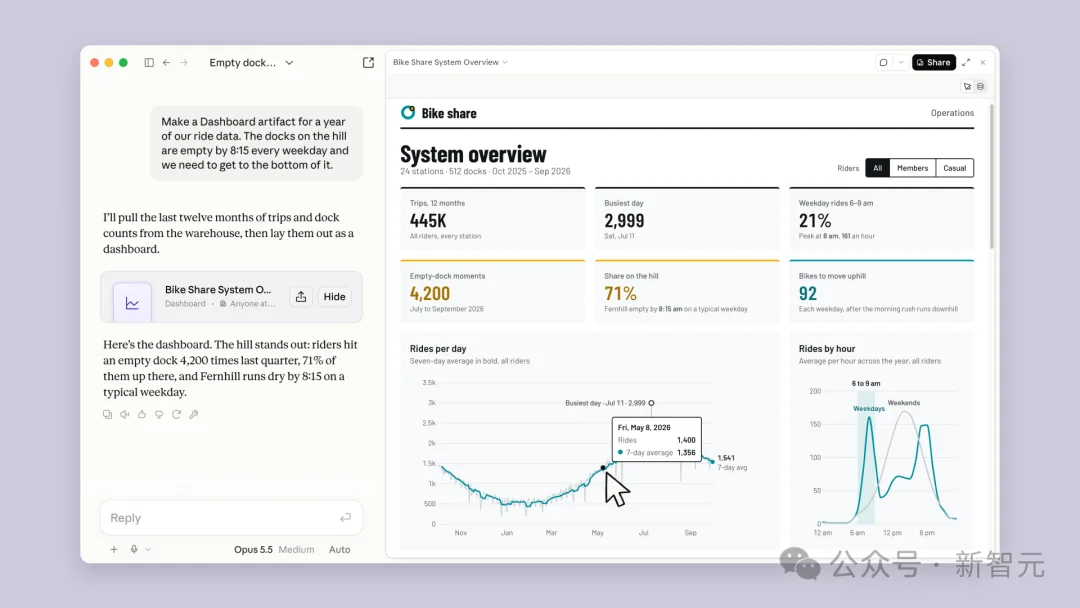This screenshot has width=1080, height=608.
Task: Expand artifact to fullscreen
Action: 966,63
